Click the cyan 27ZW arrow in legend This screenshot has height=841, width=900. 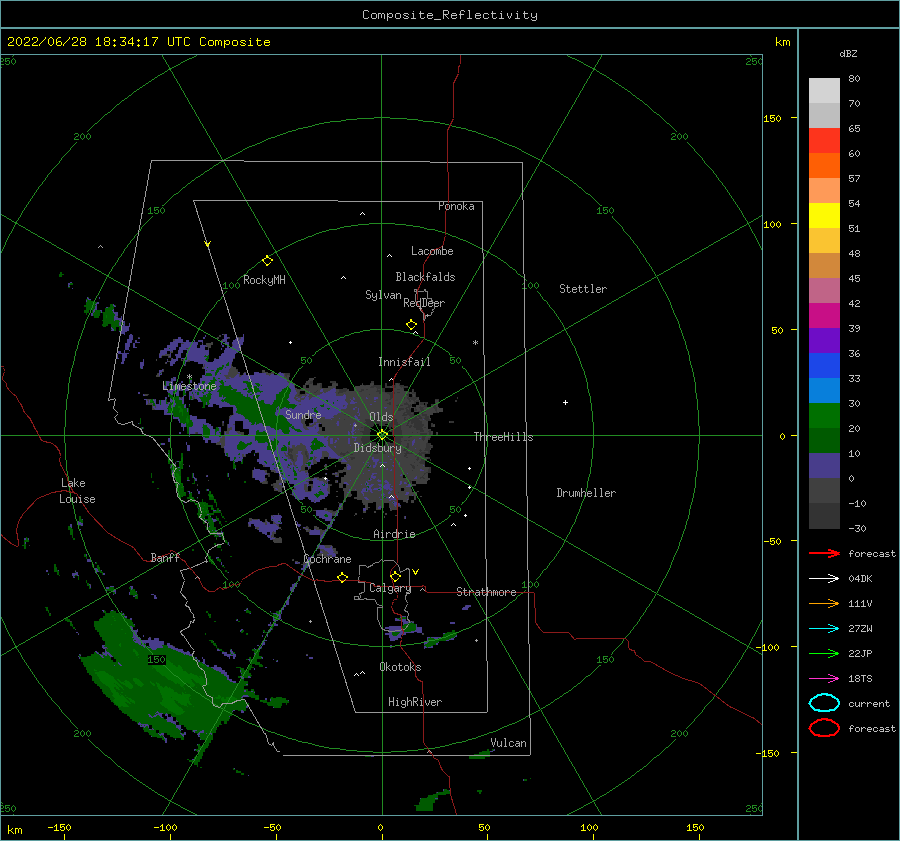(824, 629)
